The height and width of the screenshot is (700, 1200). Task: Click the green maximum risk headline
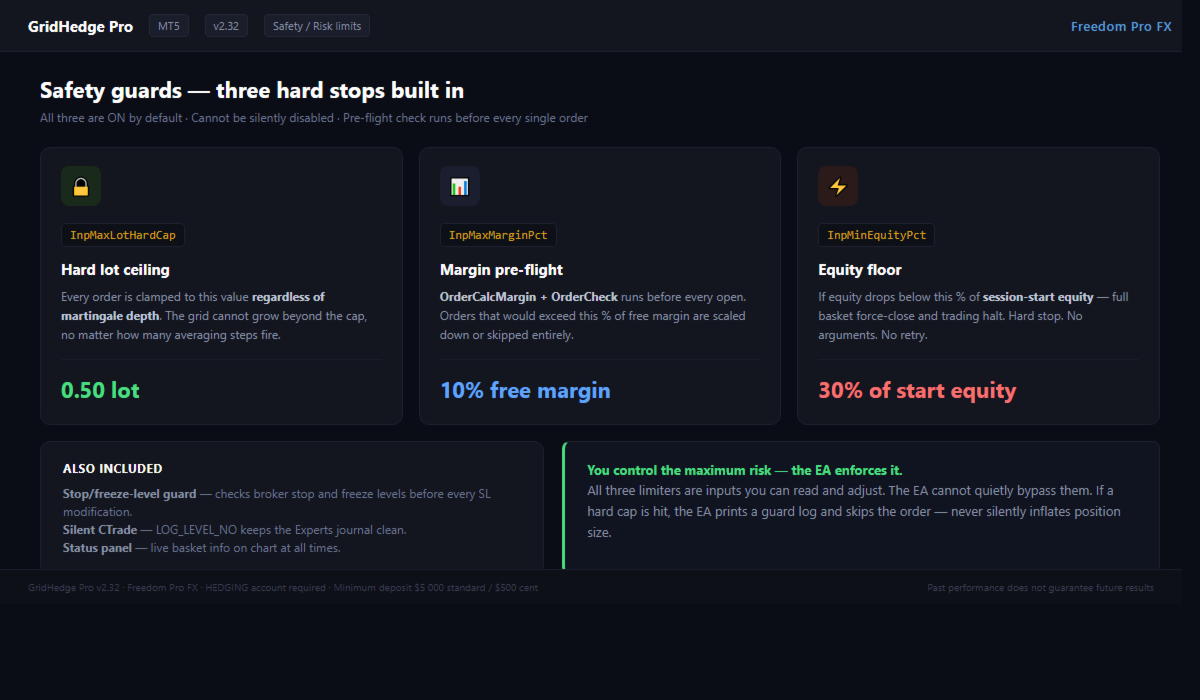744,470
